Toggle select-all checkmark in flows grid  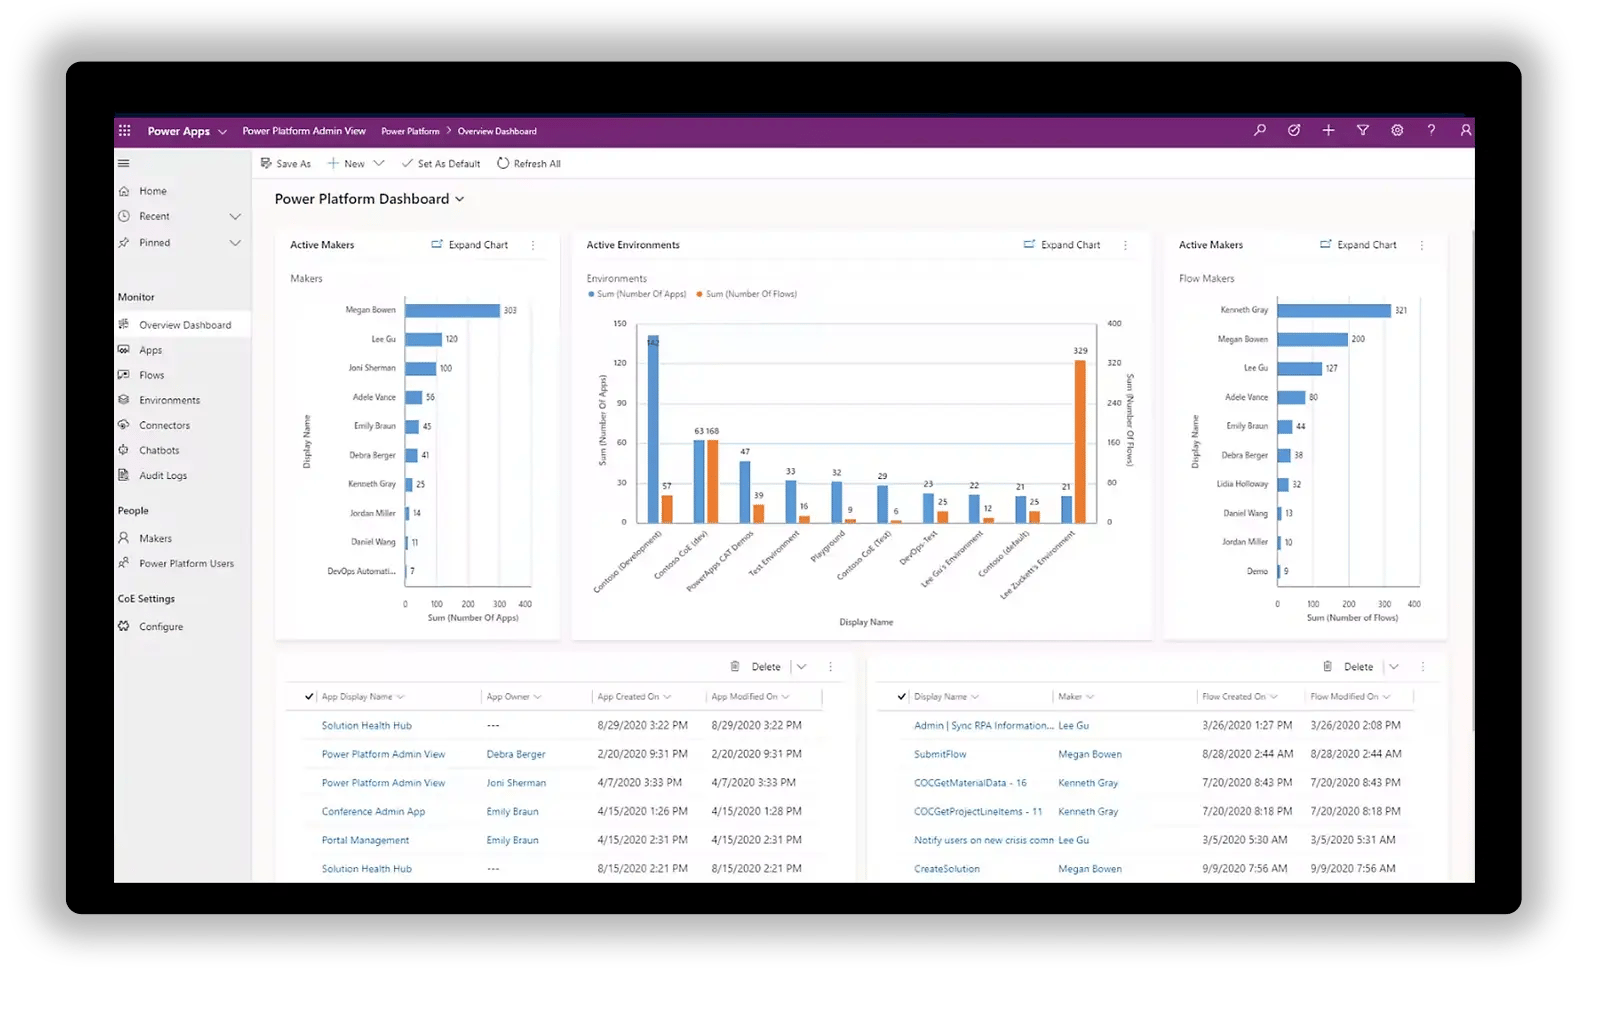click(902, 697)
